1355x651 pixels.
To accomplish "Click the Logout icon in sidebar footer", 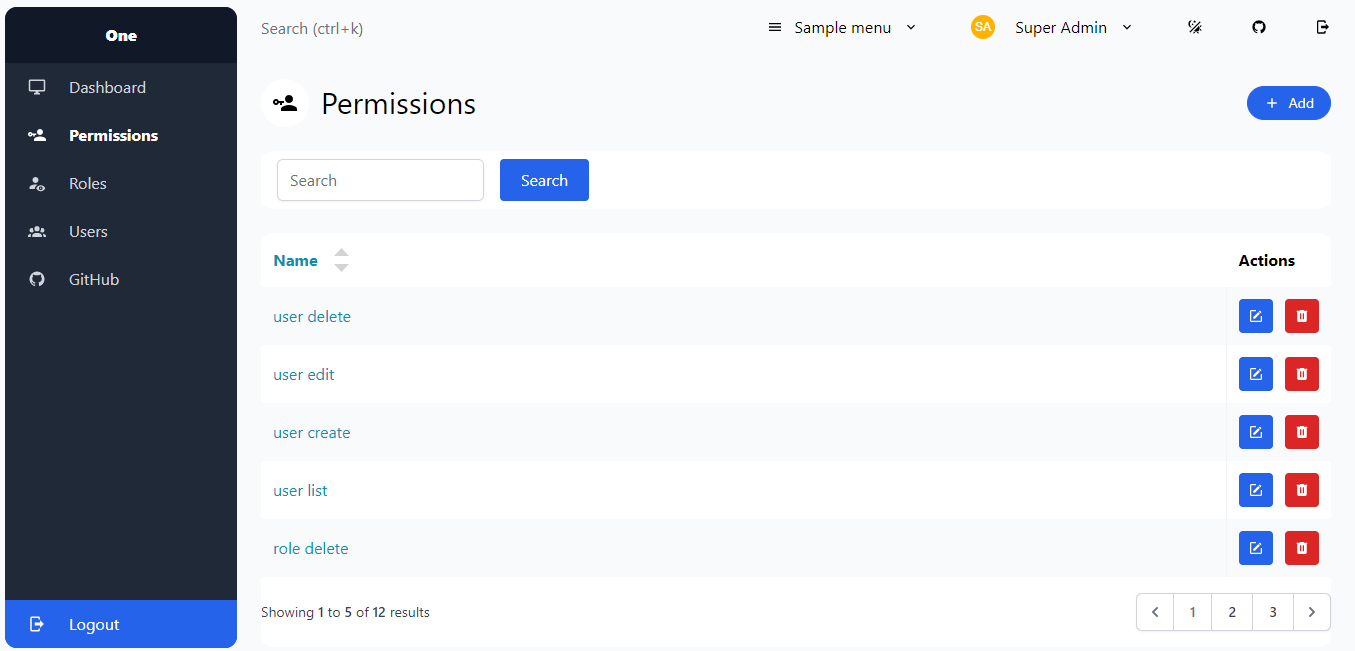I will click(37, 624).
